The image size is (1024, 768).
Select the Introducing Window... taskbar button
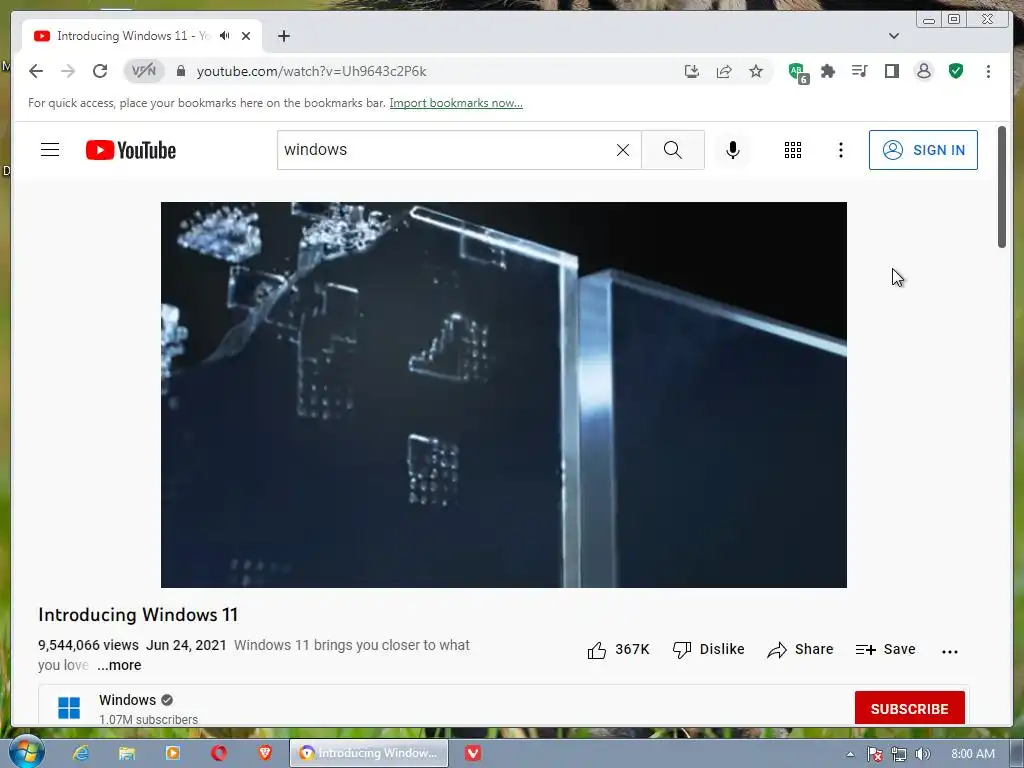pyautogui.click(x=369, y=753)
